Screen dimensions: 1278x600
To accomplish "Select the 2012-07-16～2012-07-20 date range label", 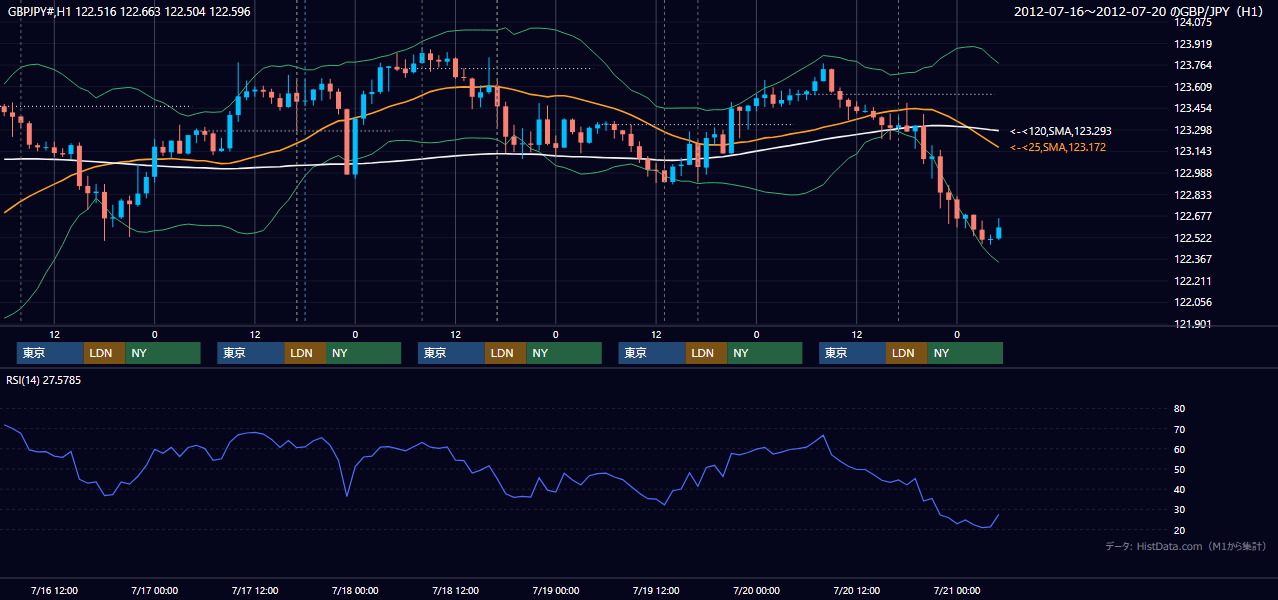I will [x=1089, y=12].
